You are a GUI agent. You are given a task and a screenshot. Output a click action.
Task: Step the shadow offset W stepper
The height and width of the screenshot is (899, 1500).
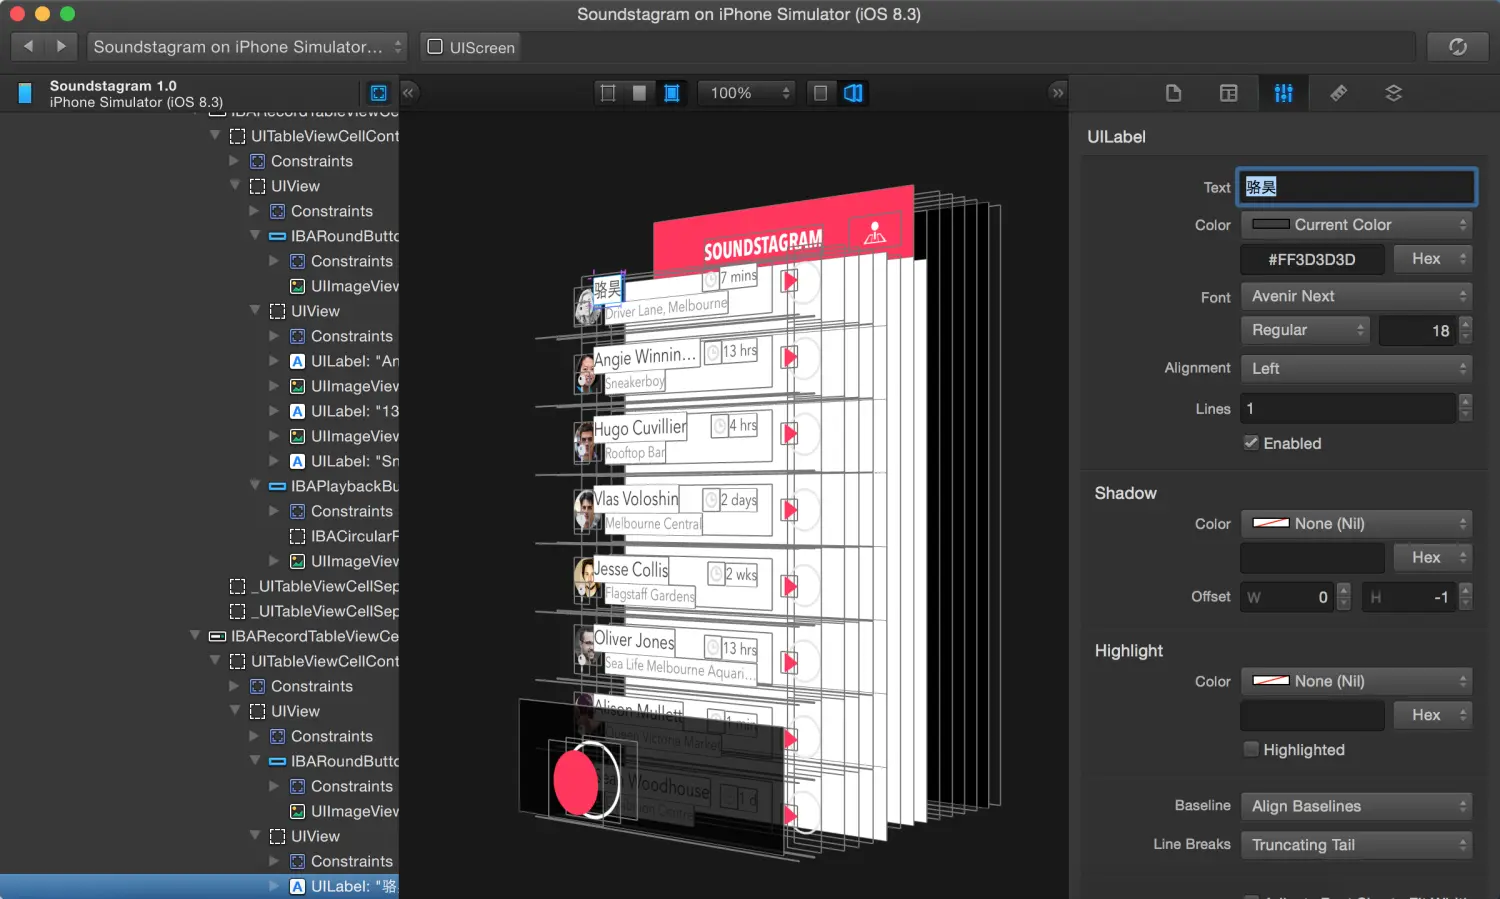point(1344,596)
